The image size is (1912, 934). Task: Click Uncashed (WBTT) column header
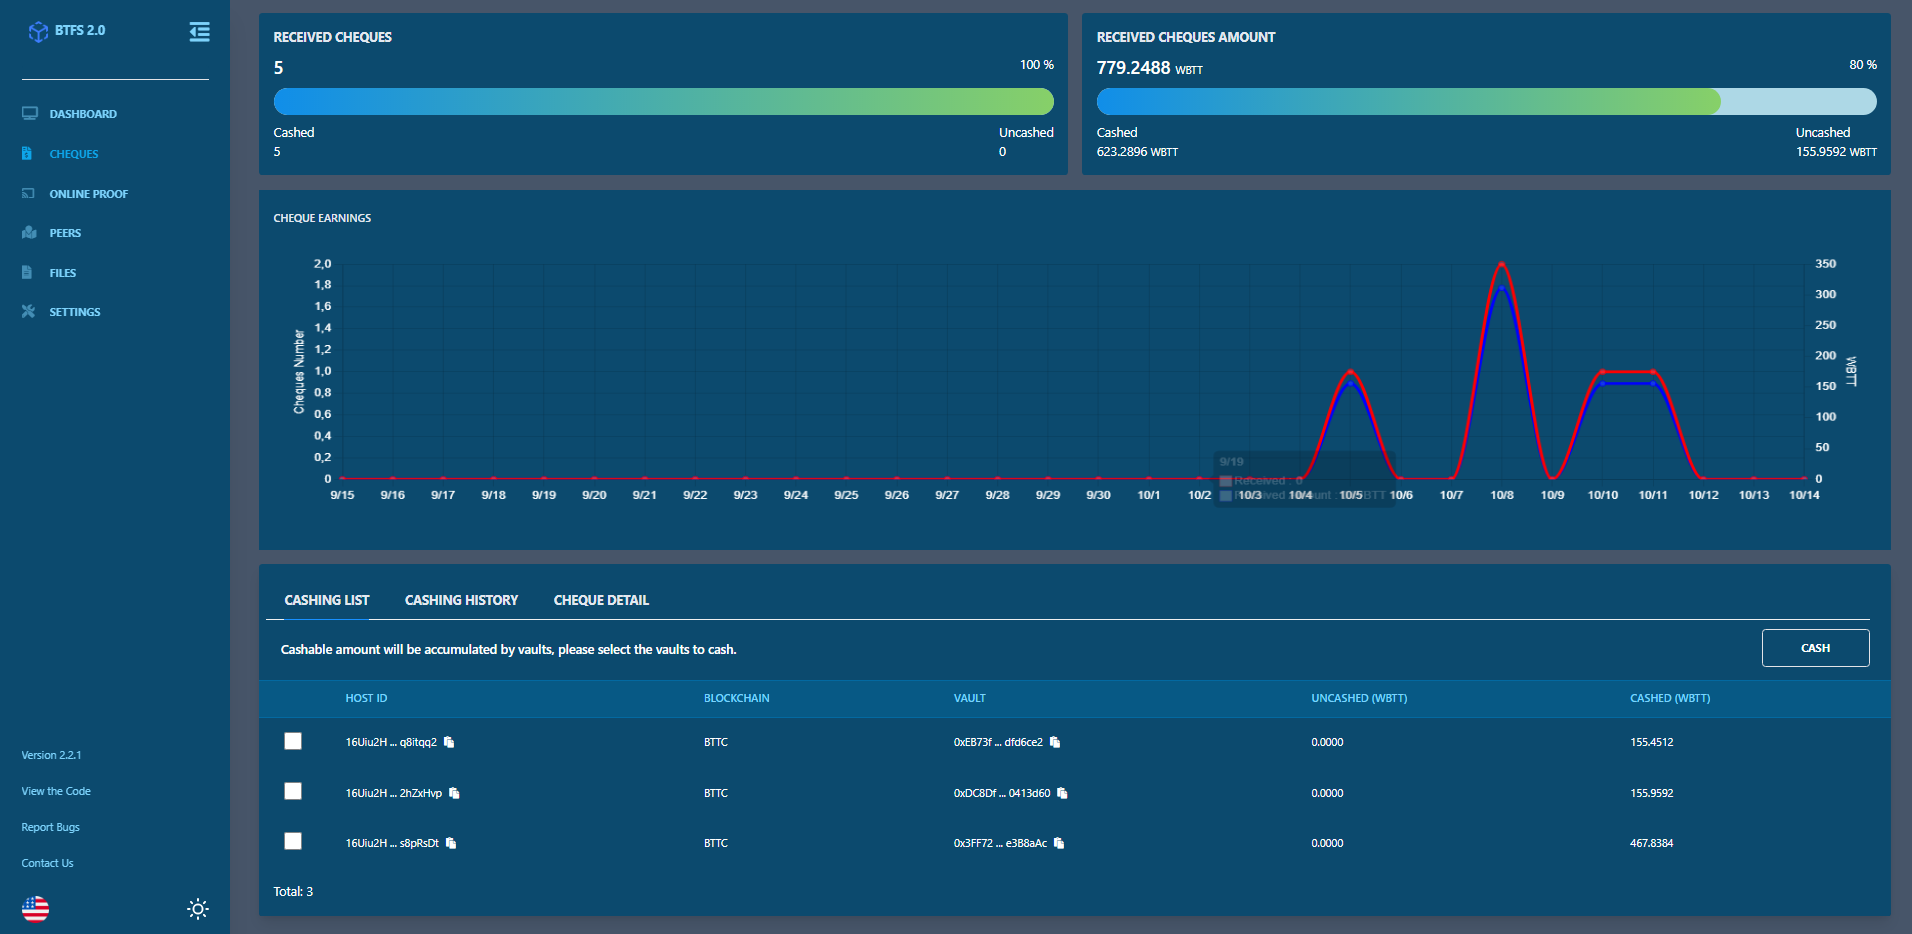[1359, 698]
